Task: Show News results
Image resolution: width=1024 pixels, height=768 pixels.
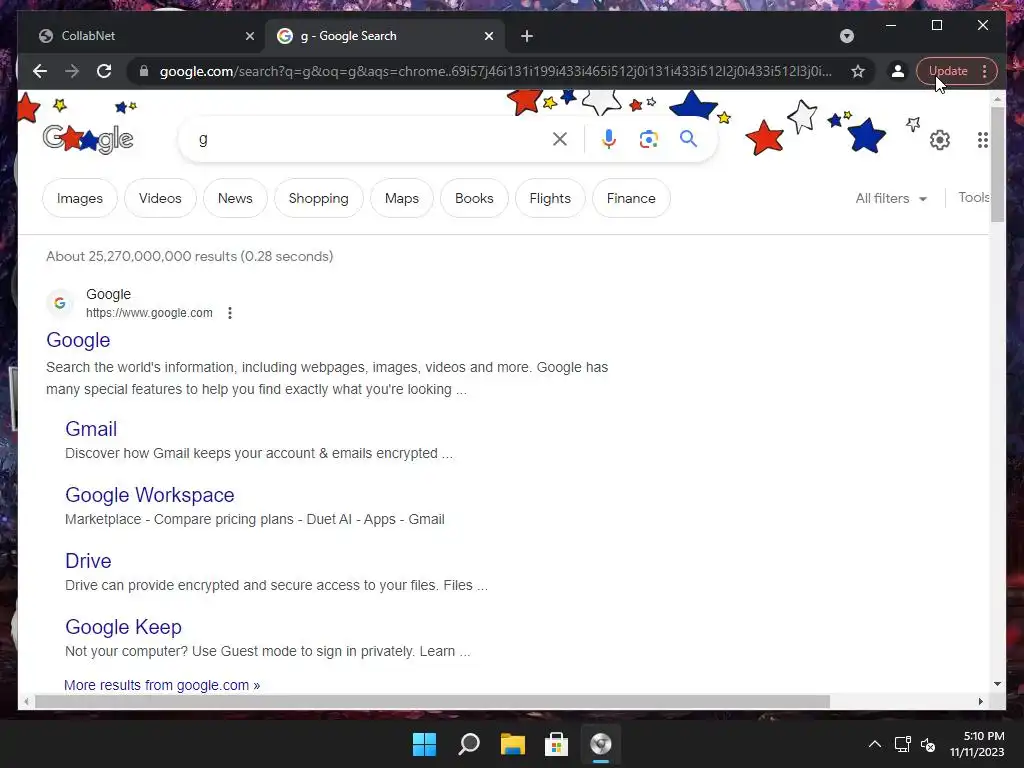Action: click(235, 198)
